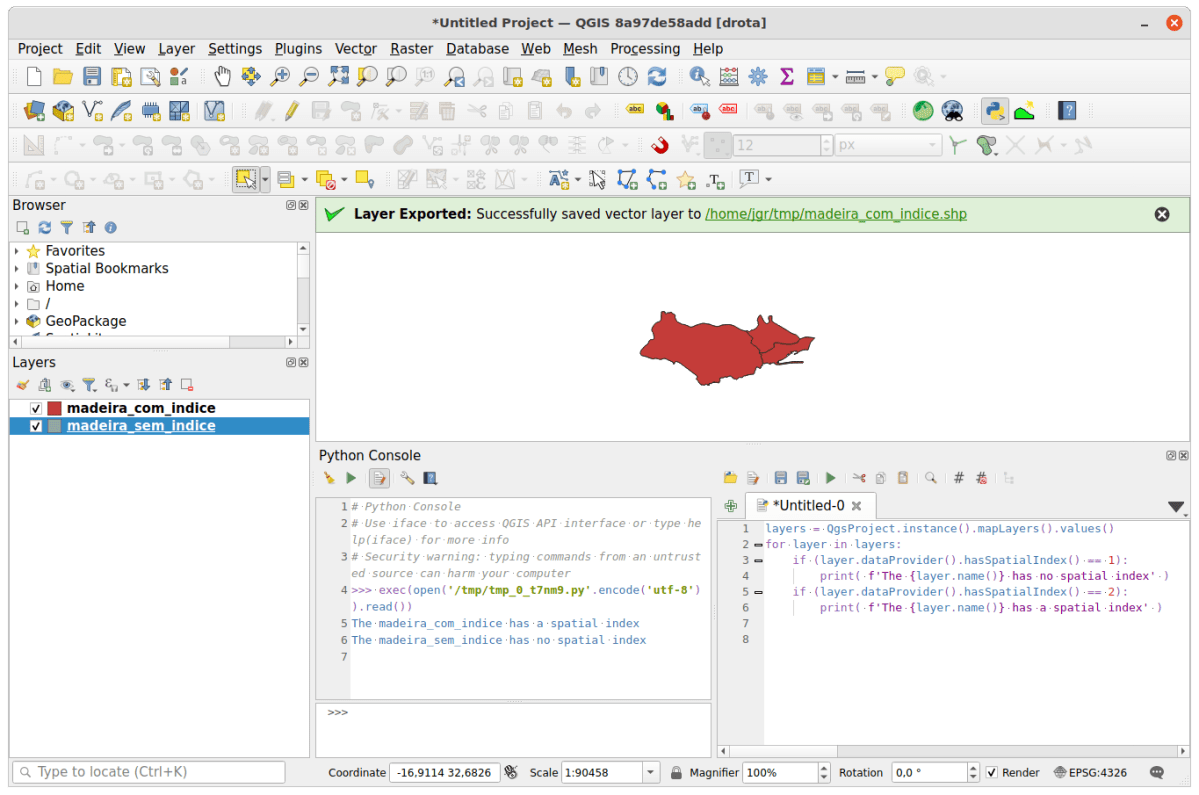The image size is (1199, 795).
Task: Open the editor tab list dropdown arrow
Action: 1176,507
